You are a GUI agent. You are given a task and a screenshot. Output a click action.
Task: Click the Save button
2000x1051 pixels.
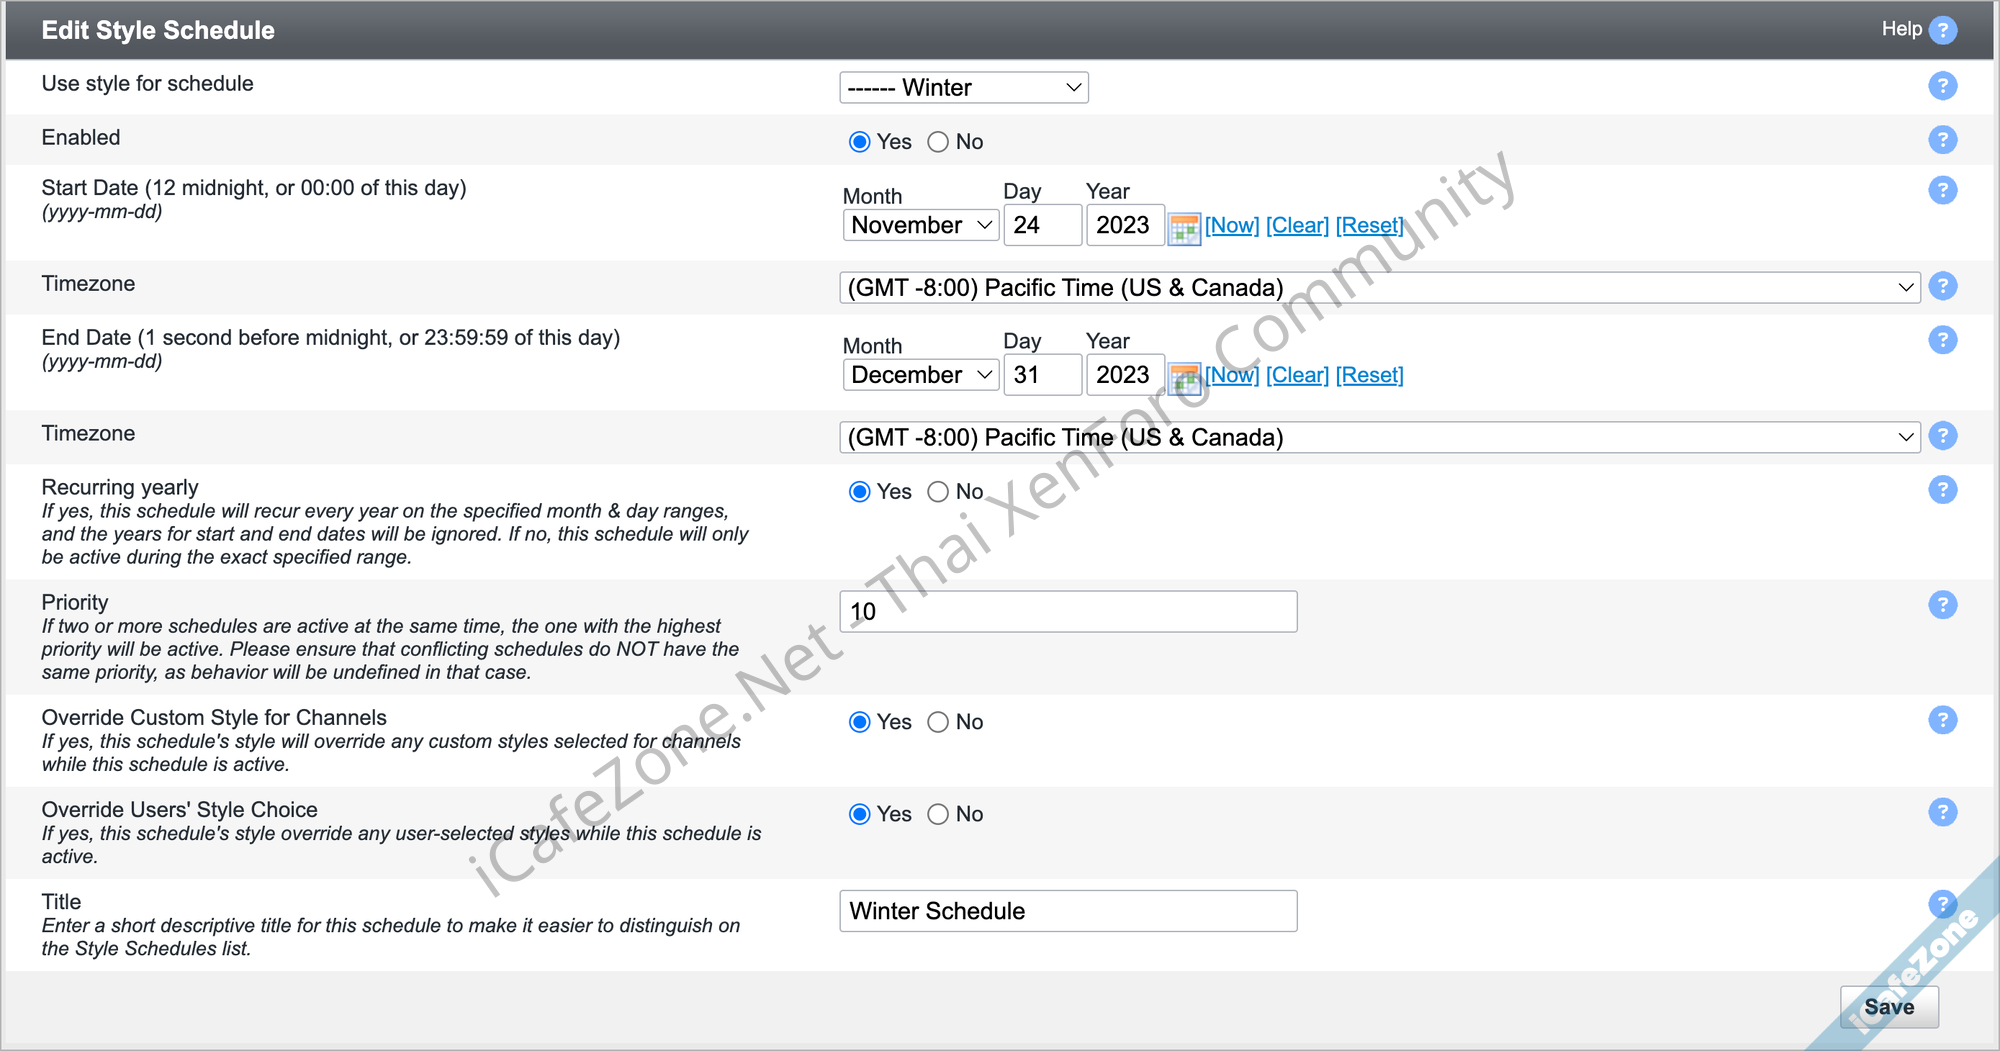(x=1888, y=1006)
